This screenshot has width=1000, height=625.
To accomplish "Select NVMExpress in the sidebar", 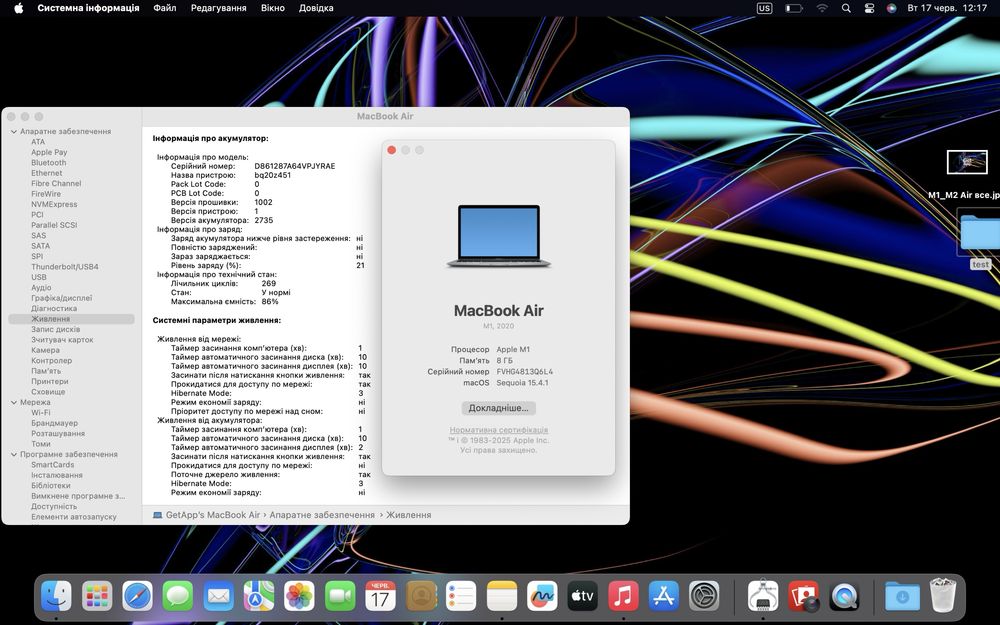I will tap(54, 204).
